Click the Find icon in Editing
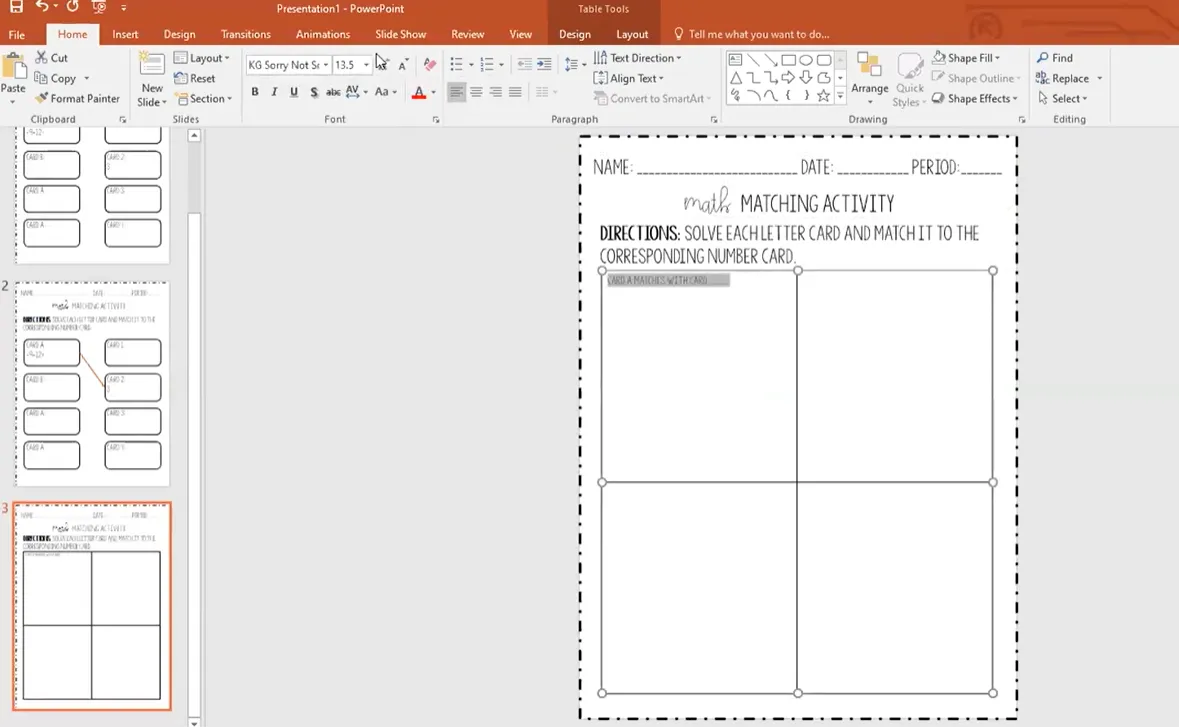This screenshot has height=727, width=1179. [x=1054, y=58]
